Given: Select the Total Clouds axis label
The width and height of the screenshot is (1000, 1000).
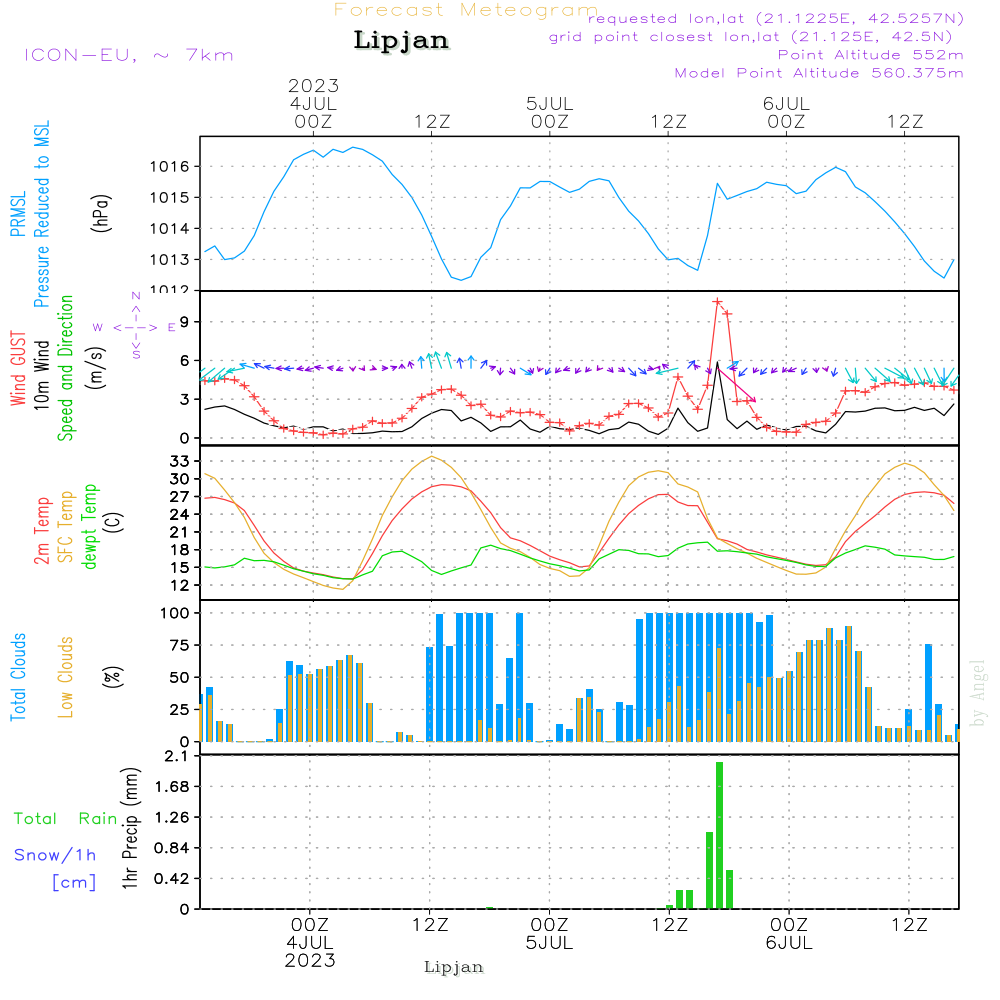Looking at the screenshot, I should [18, 677].
